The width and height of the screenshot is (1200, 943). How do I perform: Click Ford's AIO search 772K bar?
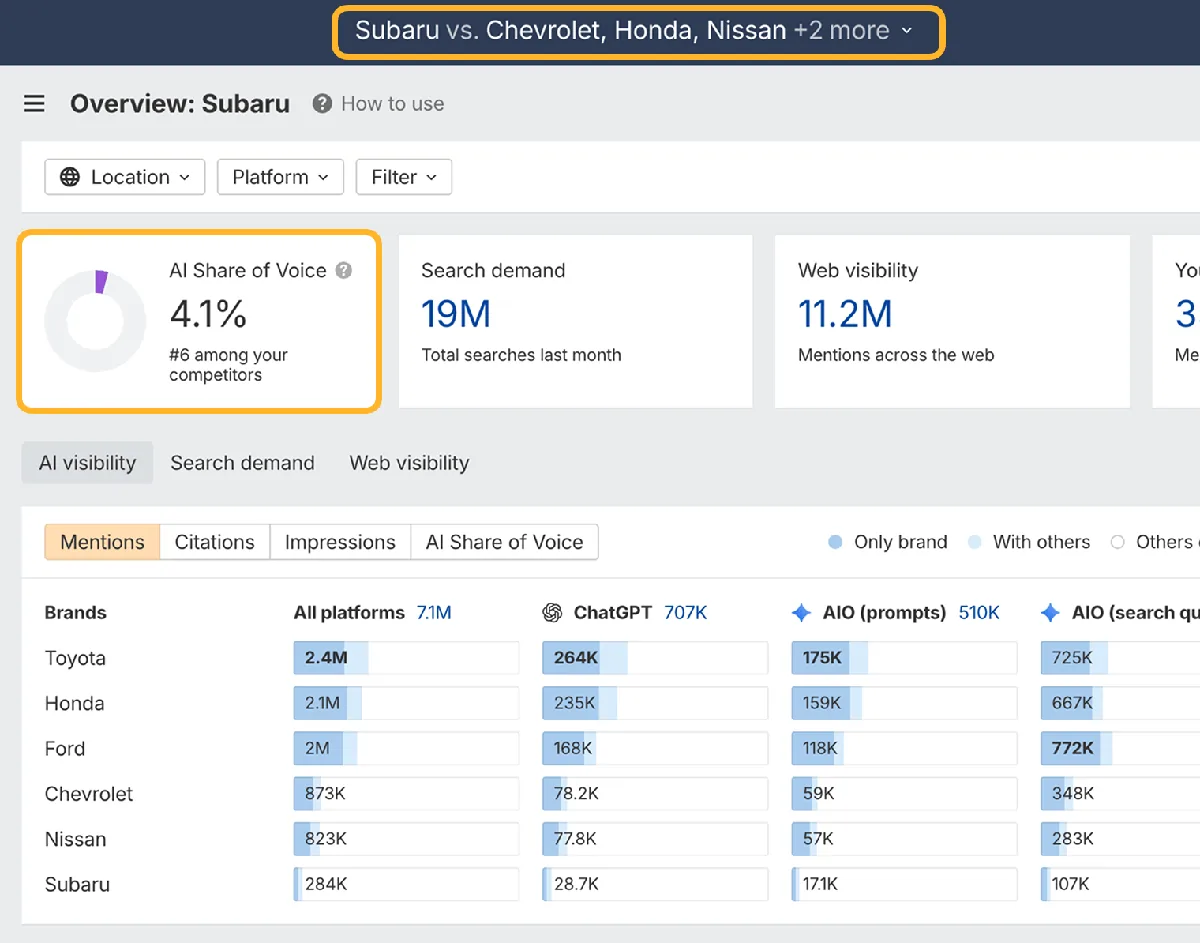click(x=1120, y=748)
